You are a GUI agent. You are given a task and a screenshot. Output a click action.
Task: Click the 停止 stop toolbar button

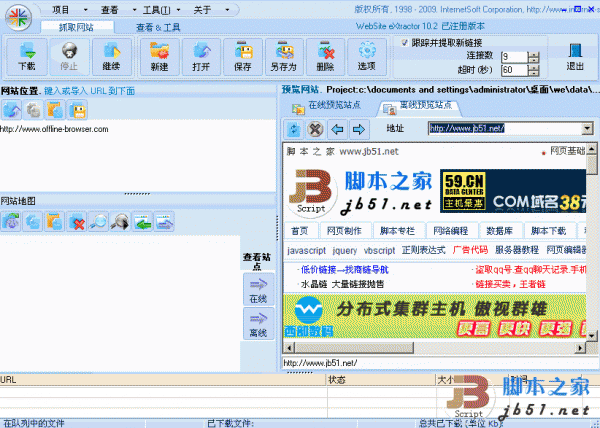[69, 57]
